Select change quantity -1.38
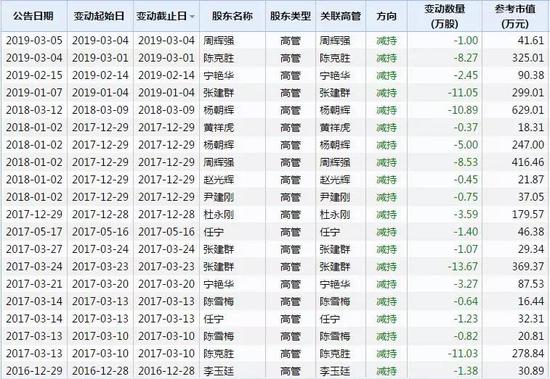This screenshot has height=379, width=550. pyautogui.click(x=465, y=371)
